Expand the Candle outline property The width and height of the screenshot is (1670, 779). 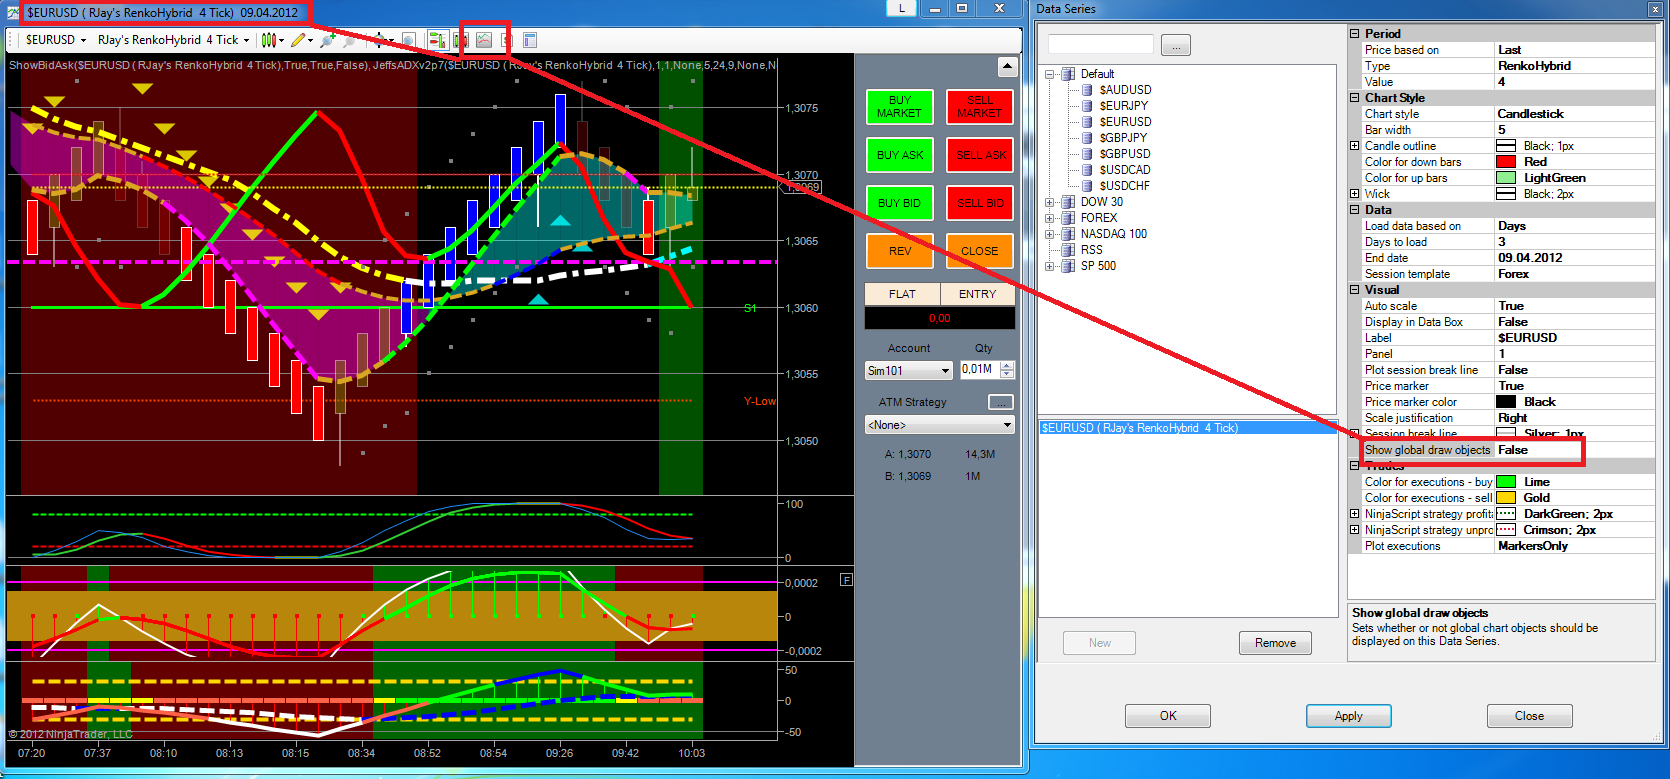[x=1355, y=146]
